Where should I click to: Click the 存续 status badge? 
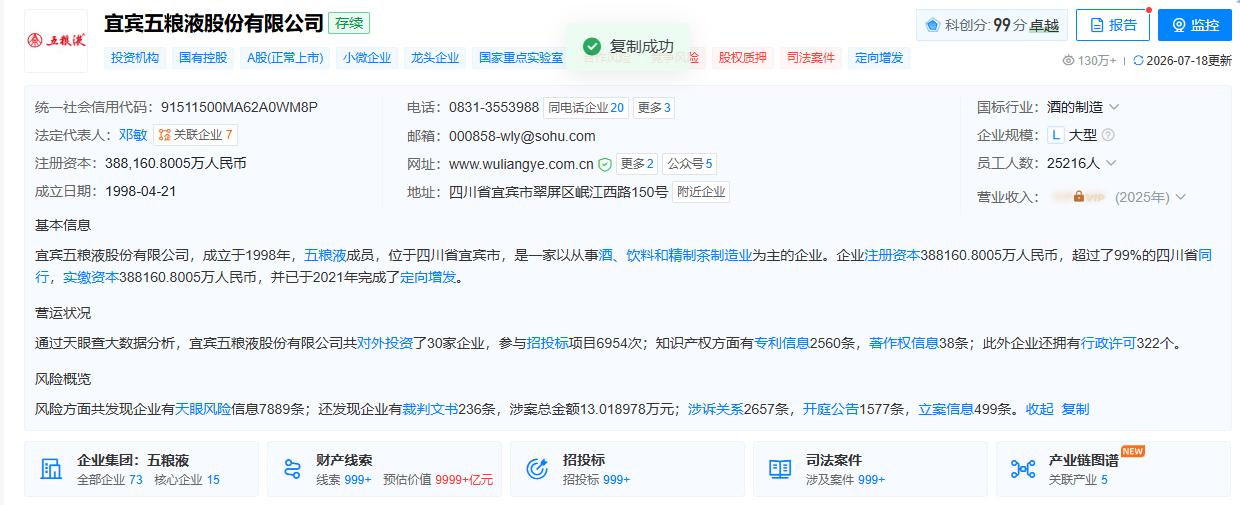(x=349, y=23)
